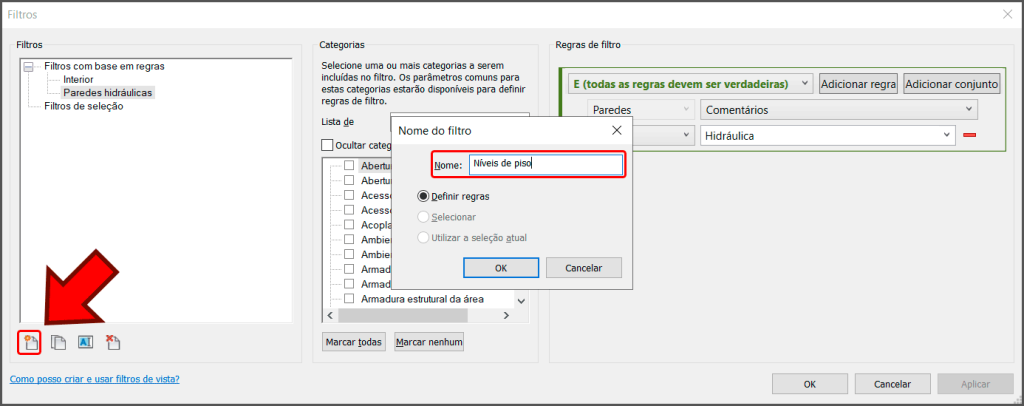Open the help link about view filters
The height and width of the screenshot is (406, 1024).
point(94,380)
